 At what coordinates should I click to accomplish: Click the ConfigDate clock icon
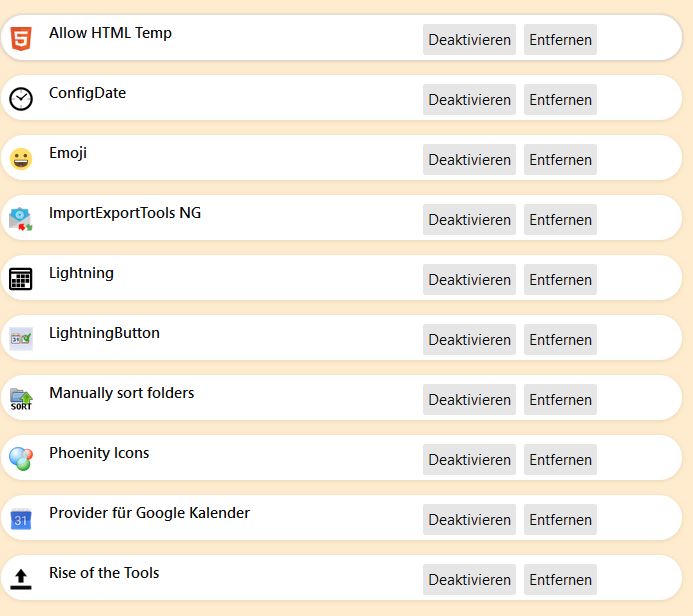click(21, 99)
